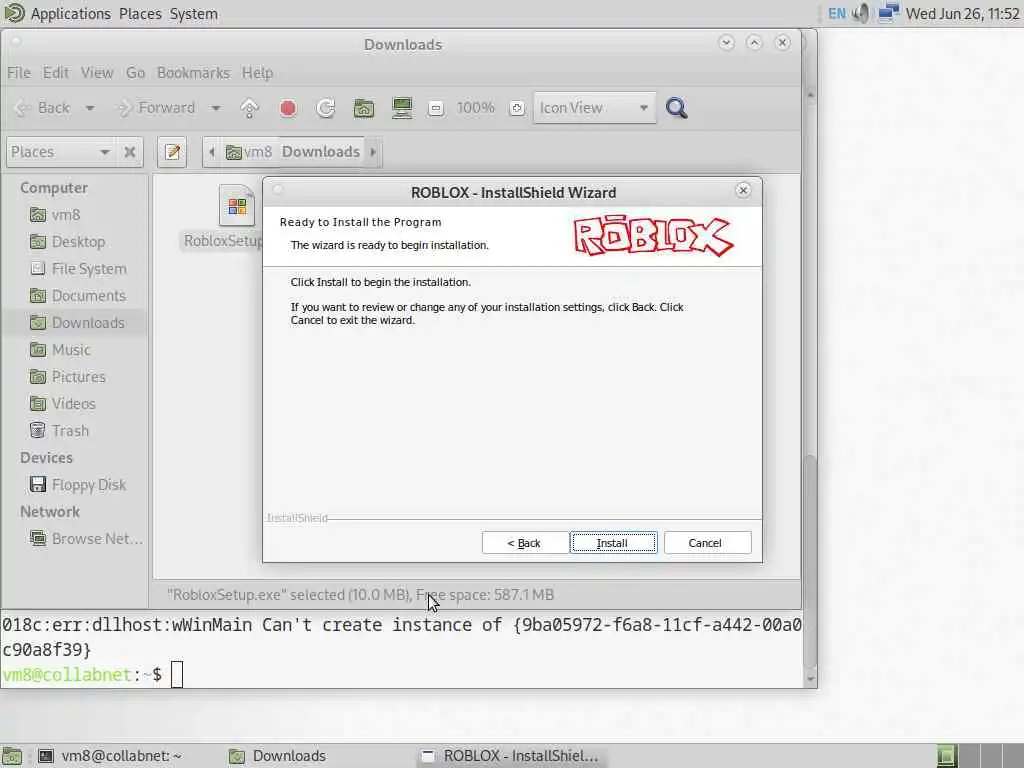1024x768 pixels.
Task: Open the Places sidebar selector dropdown
Action: pos(60,152)
